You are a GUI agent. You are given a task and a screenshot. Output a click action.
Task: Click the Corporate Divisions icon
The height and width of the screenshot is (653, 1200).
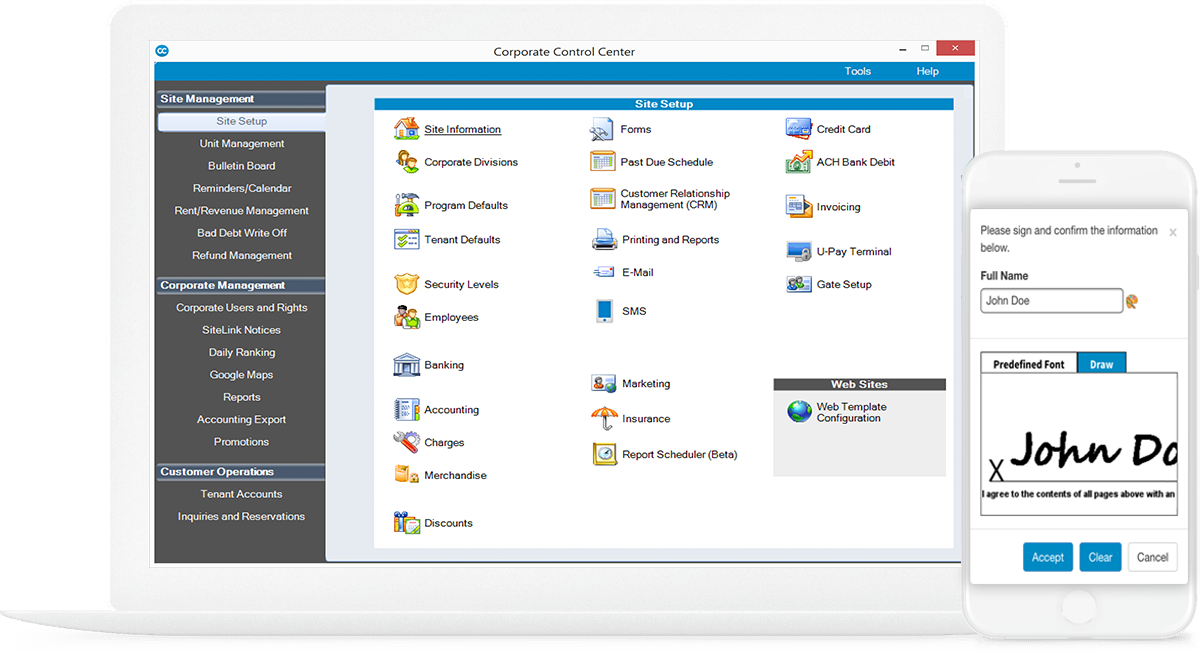click(x=406, y=162)
